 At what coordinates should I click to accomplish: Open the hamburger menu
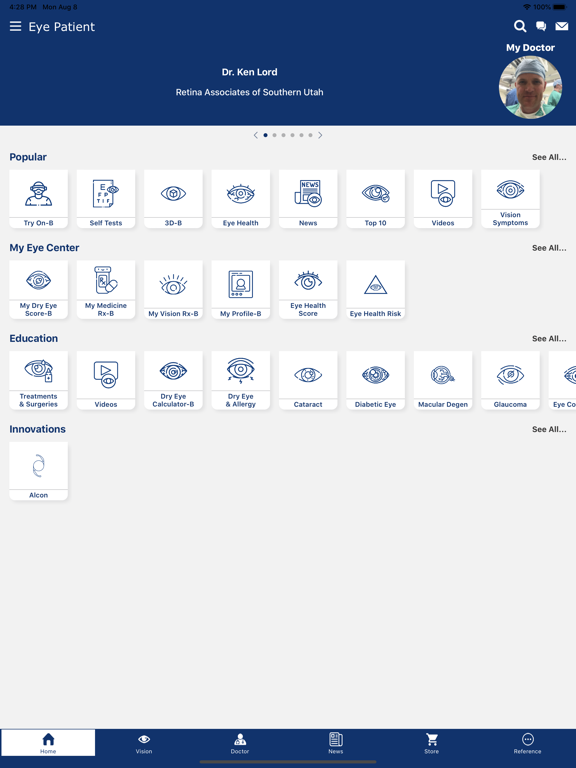pyautogui.click(x=16, y=26)
